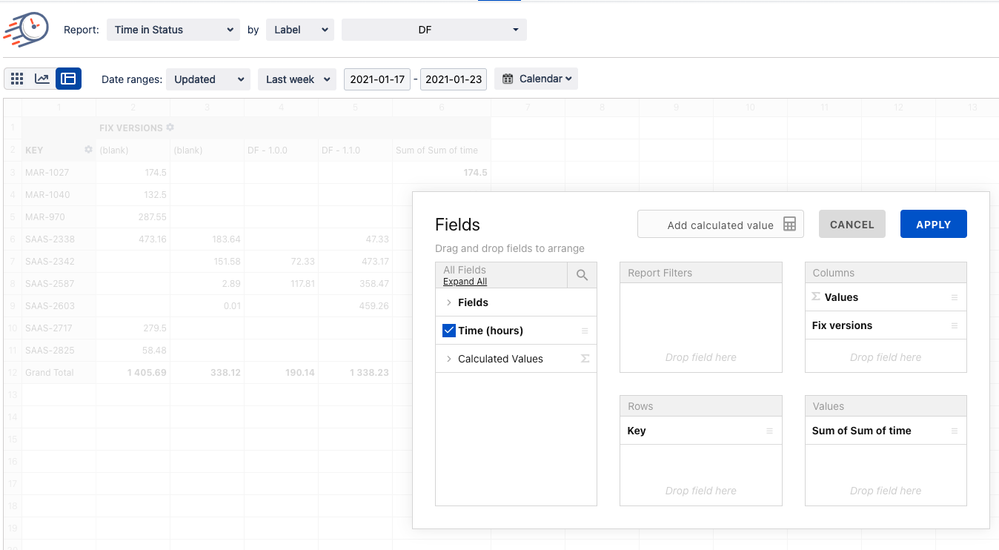Open the gear settings beside KEY header

(89, 150)
